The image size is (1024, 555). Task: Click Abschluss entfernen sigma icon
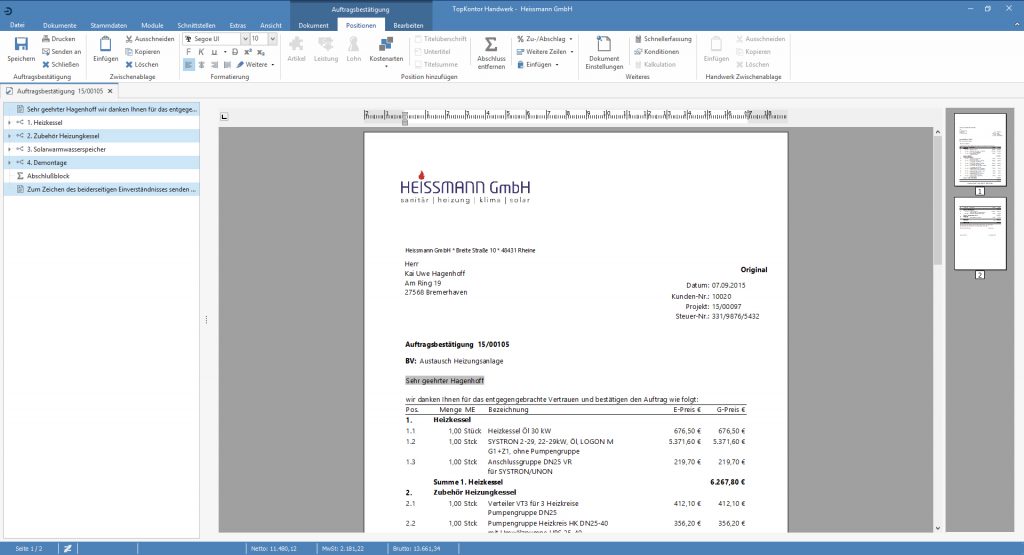490,44
